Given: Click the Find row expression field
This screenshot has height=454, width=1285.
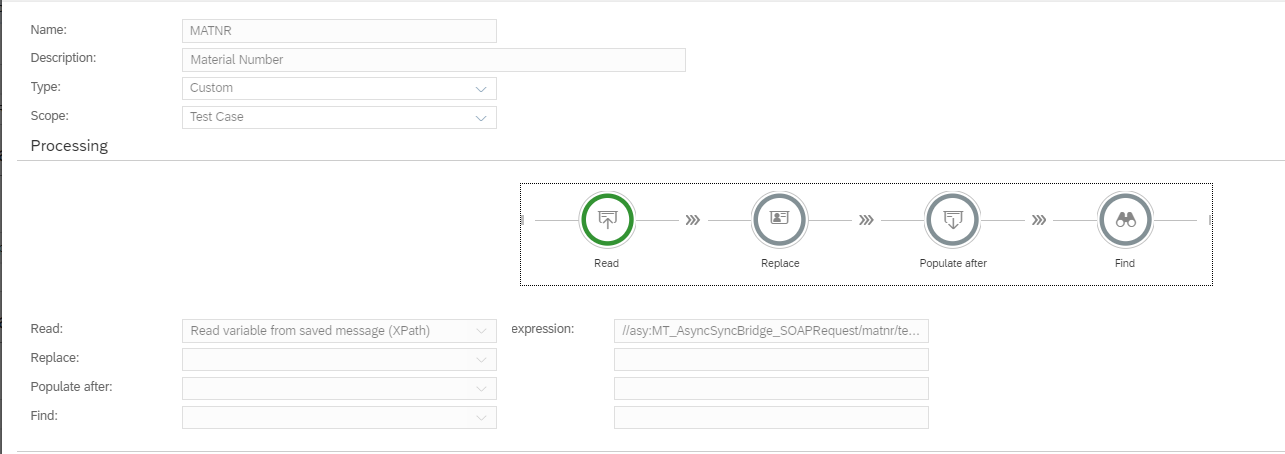Looking at the screenshot, I should click(771, 417).
